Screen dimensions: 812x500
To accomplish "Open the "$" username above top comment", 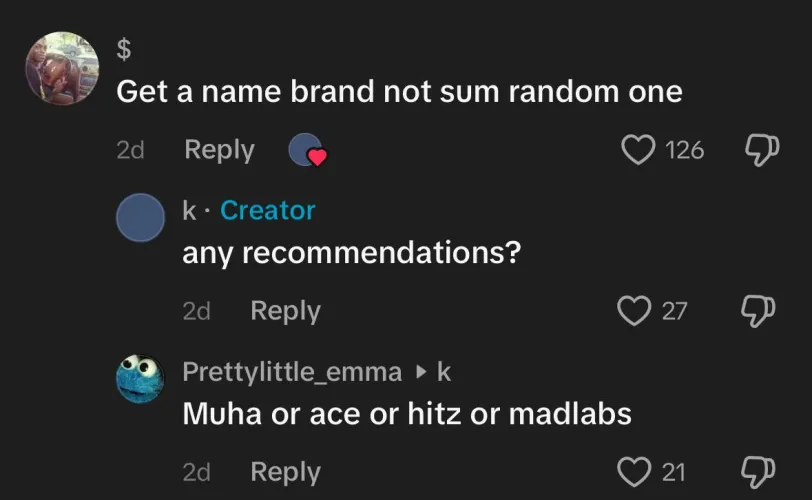I will tap(124, 47).
